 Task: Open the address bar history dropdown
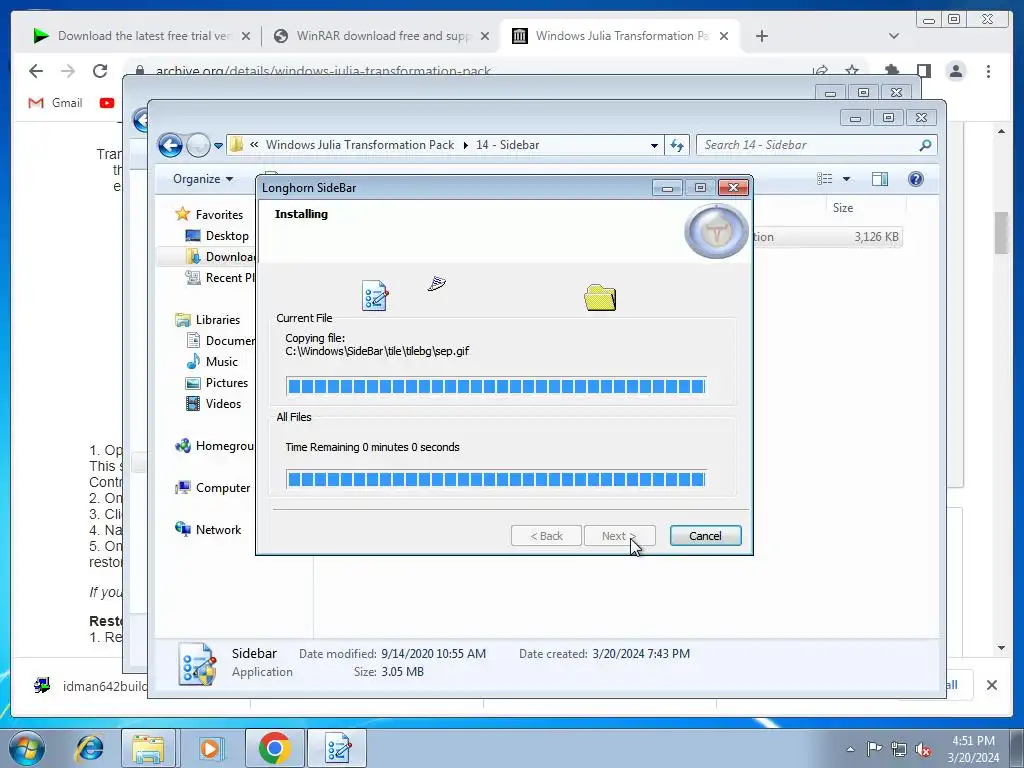click(654, 146)
